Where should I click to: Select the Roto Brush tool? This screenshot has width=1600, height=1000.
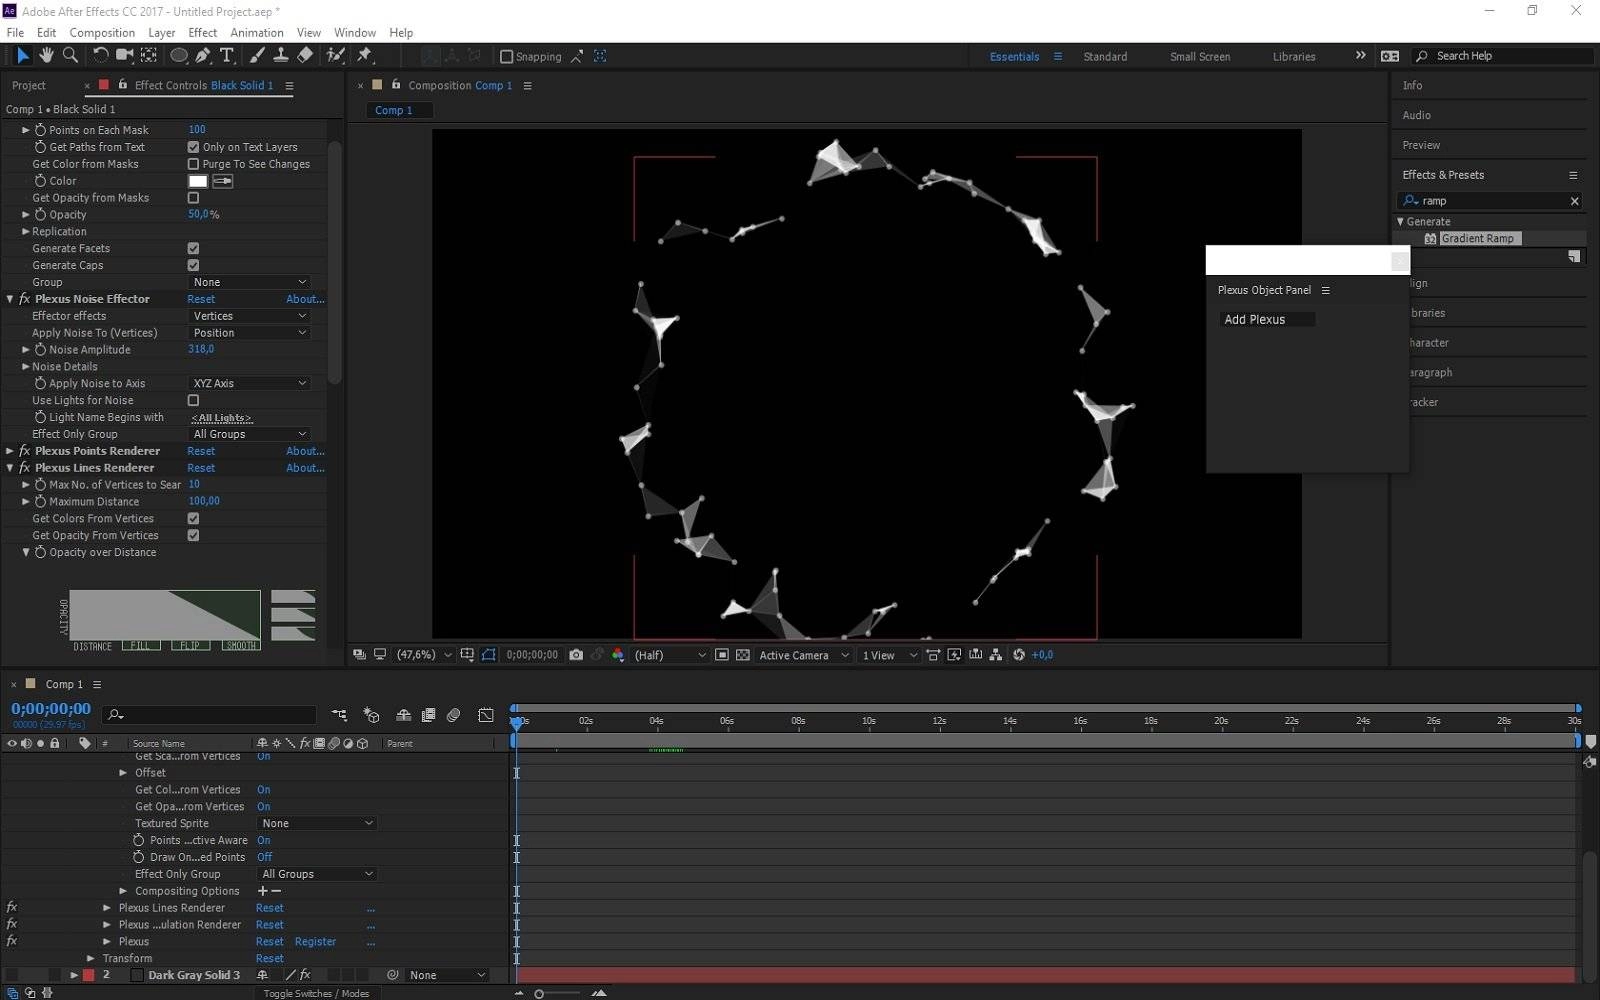[x=336, y=56]
